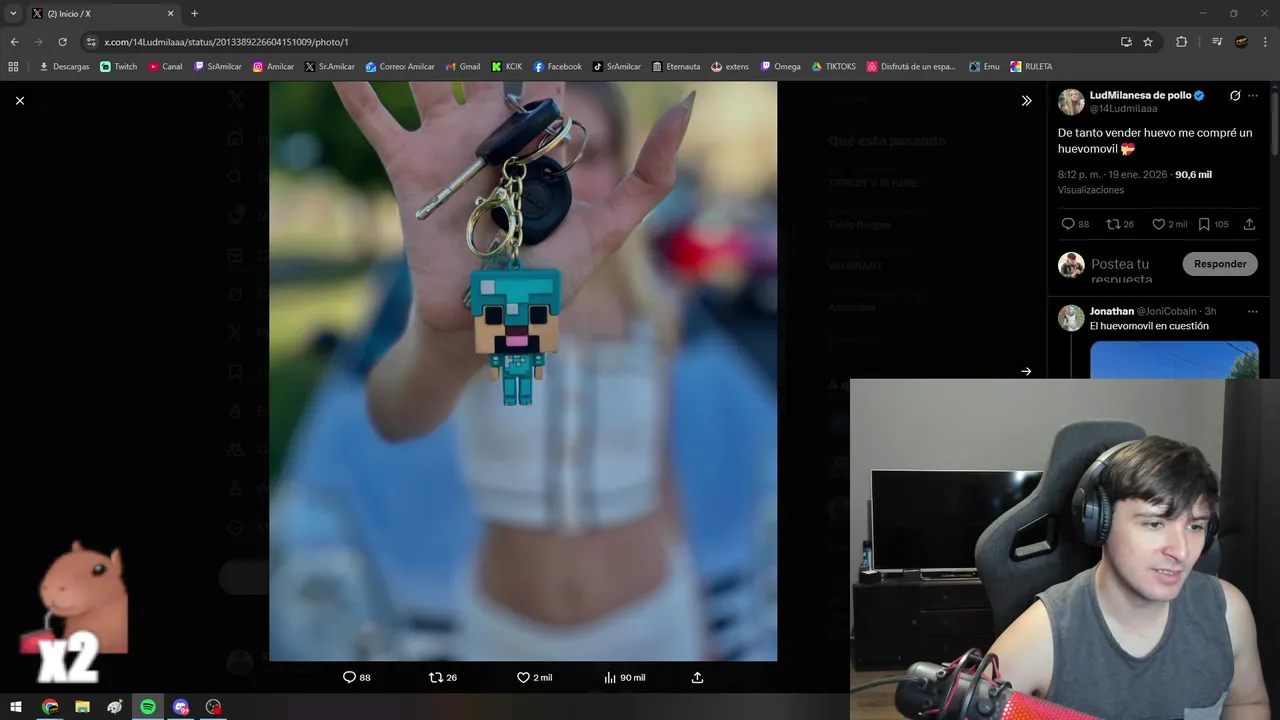Click the install app icon in address bar
This screenshot has height=720, width=1280.
tap(1126, 42)
